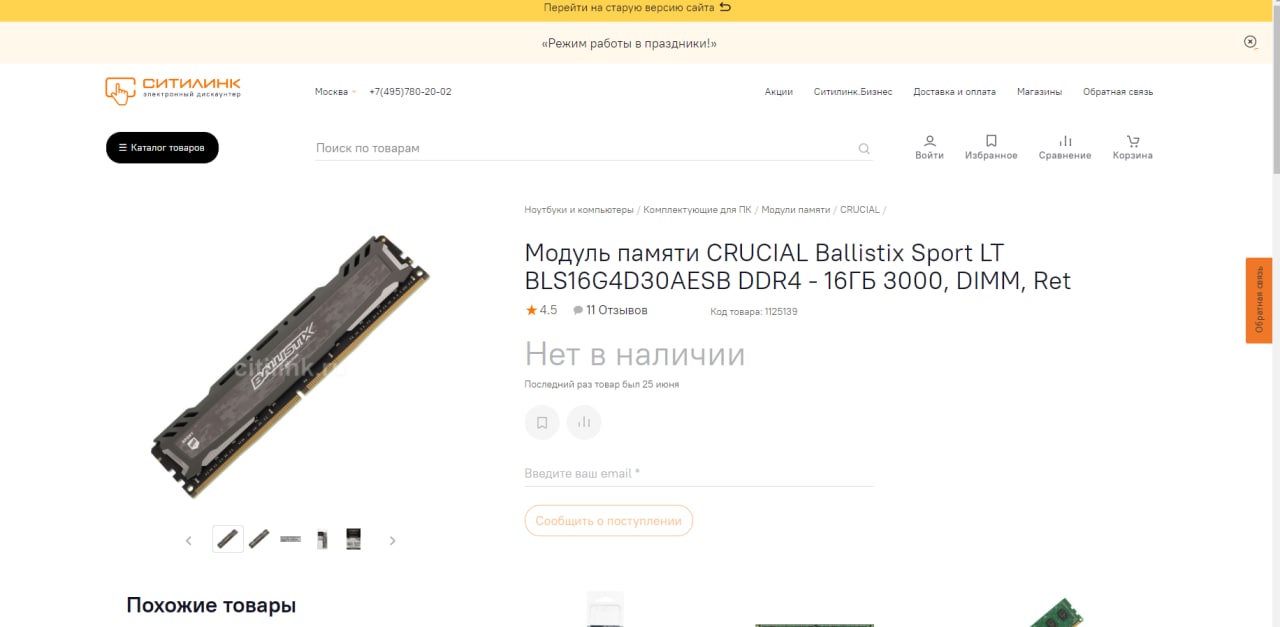Click the return-arrow icon in the top yellow bar
Viewport: 1280px width, 627px height.
coord(725,7)
